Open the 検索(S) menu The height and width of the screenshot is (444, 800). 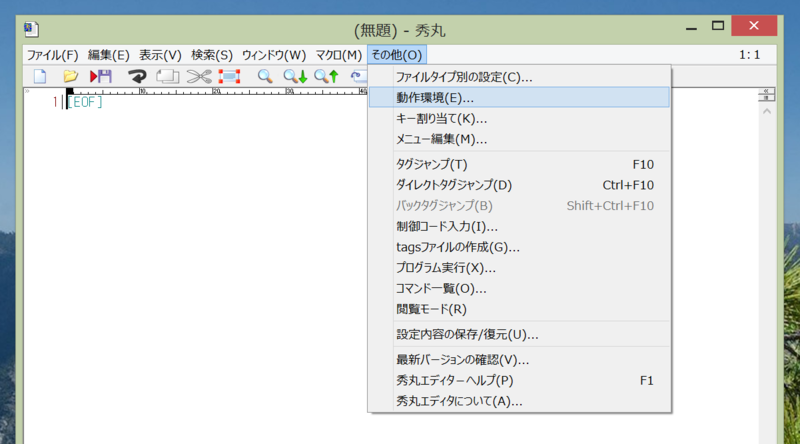pyautogui.click(x=212, y=55)
